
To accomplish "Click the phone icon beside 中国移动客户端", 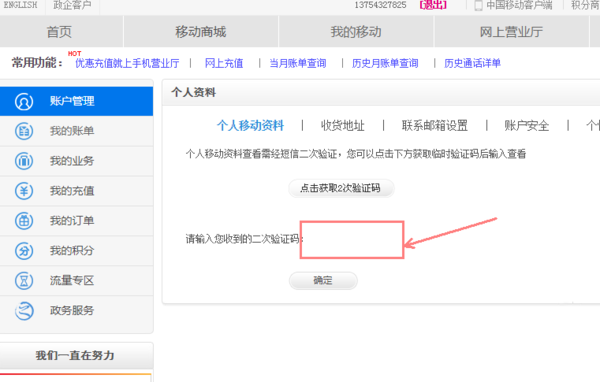I will click(478, 5).
